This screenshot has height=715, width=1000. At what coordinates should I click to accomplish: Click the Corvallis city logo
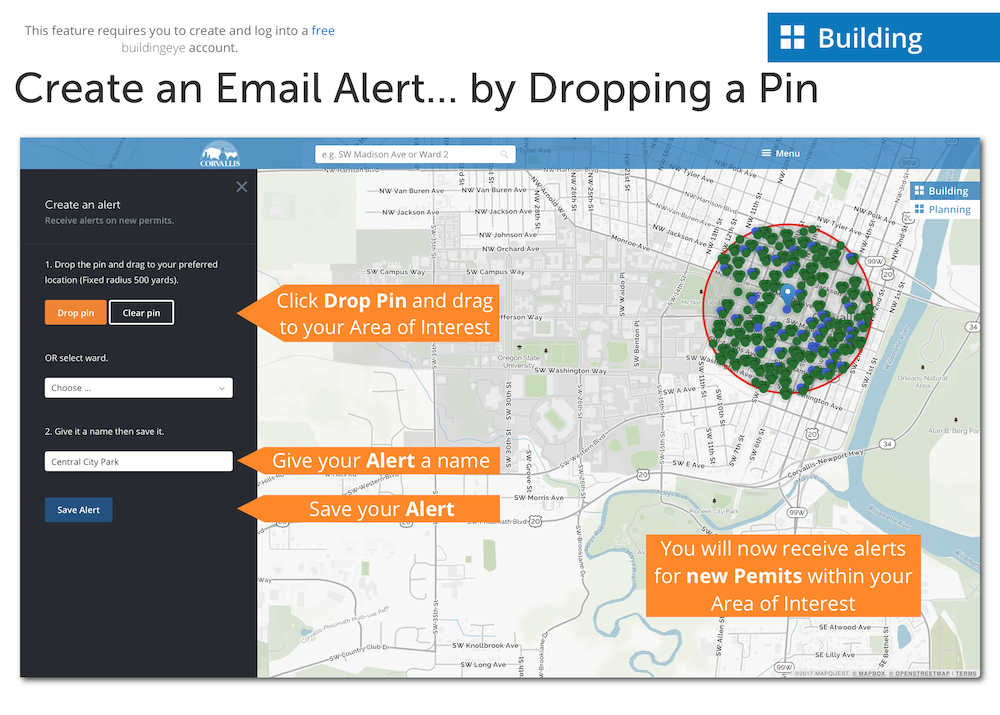click(220, 154)
